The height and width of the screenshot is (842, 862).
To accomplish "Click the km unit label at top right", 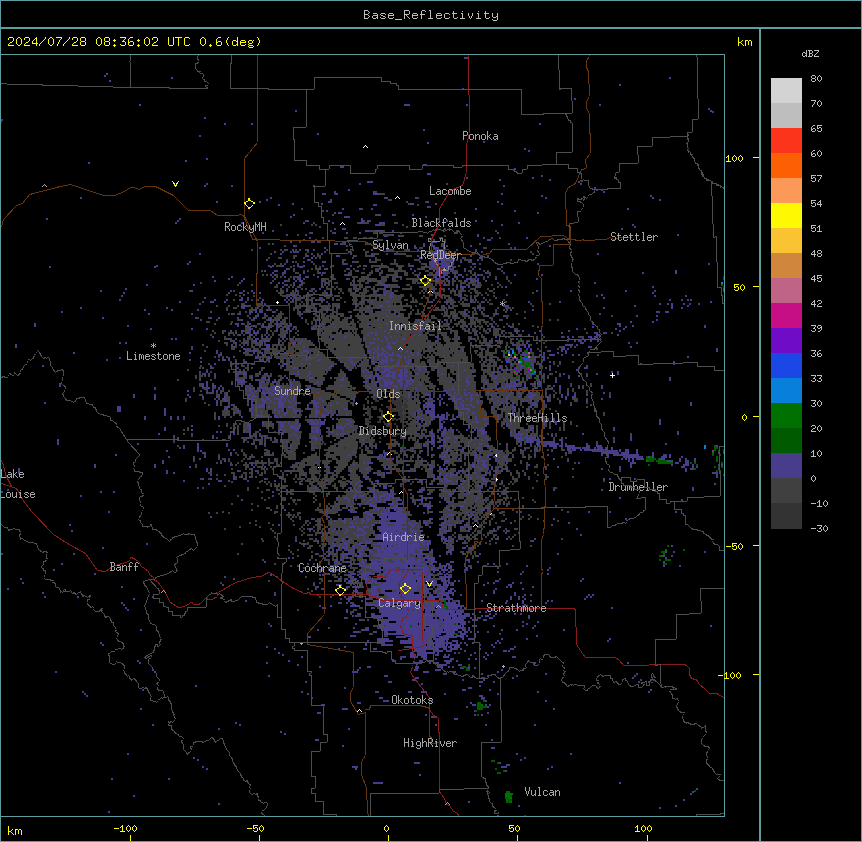I will coord(744,42).
